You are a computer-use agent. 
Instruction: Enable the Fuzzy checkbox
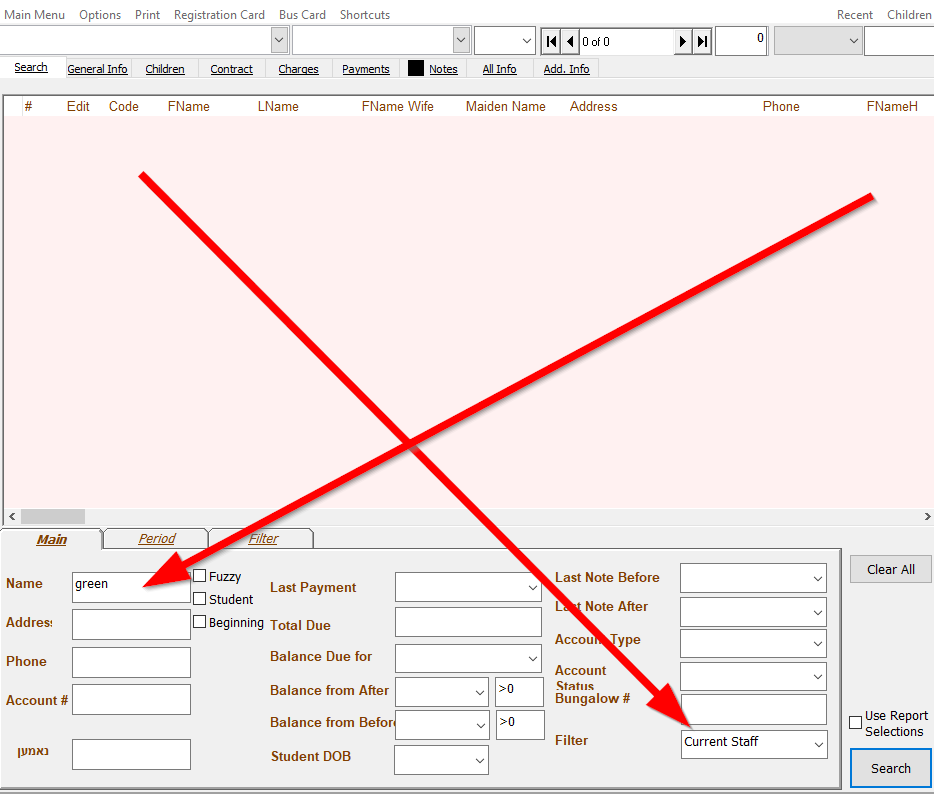pyautogui.click(x=200, y=576)
